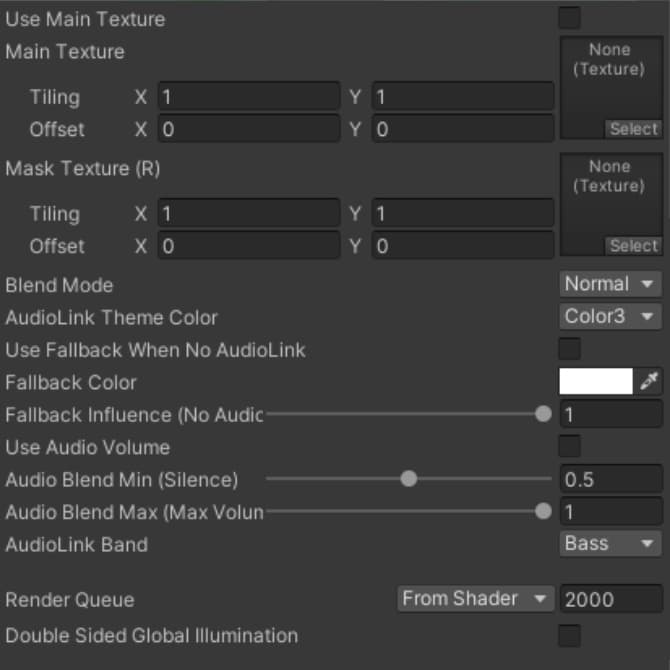Open the AudioLink Band dropdown

(610, 544)
